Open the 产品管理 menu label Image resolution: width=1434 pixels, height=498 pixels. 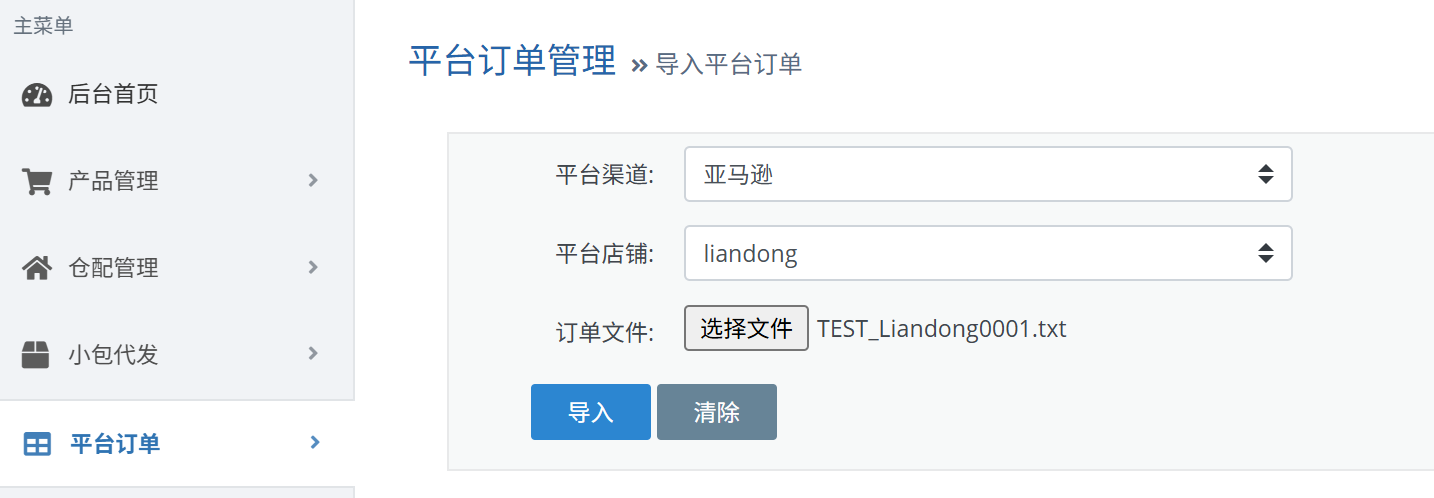click(x=113, y=182)
